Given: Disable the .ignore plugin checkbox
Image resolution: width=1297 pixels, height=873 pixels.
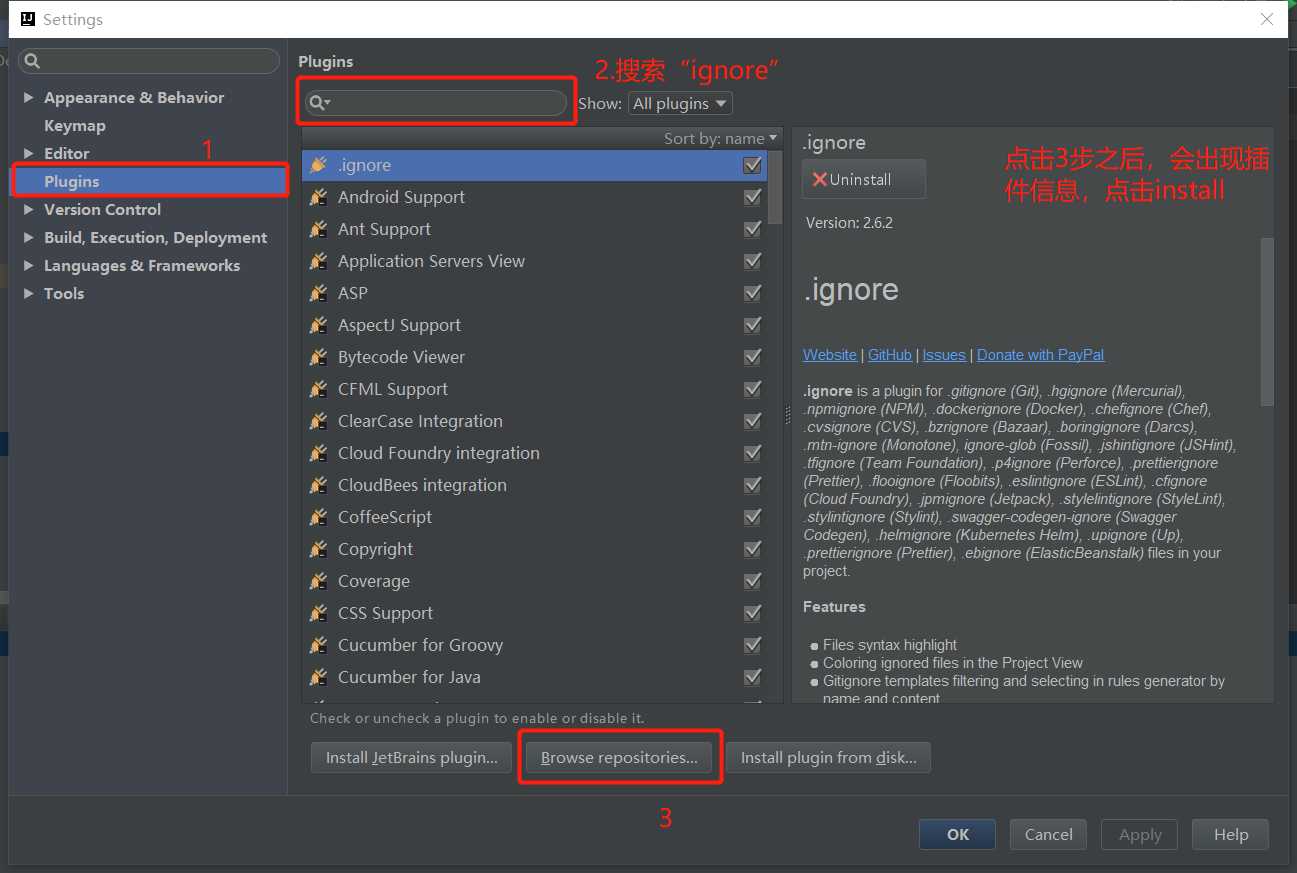Looking at the screenshot, I should point(752,165).
